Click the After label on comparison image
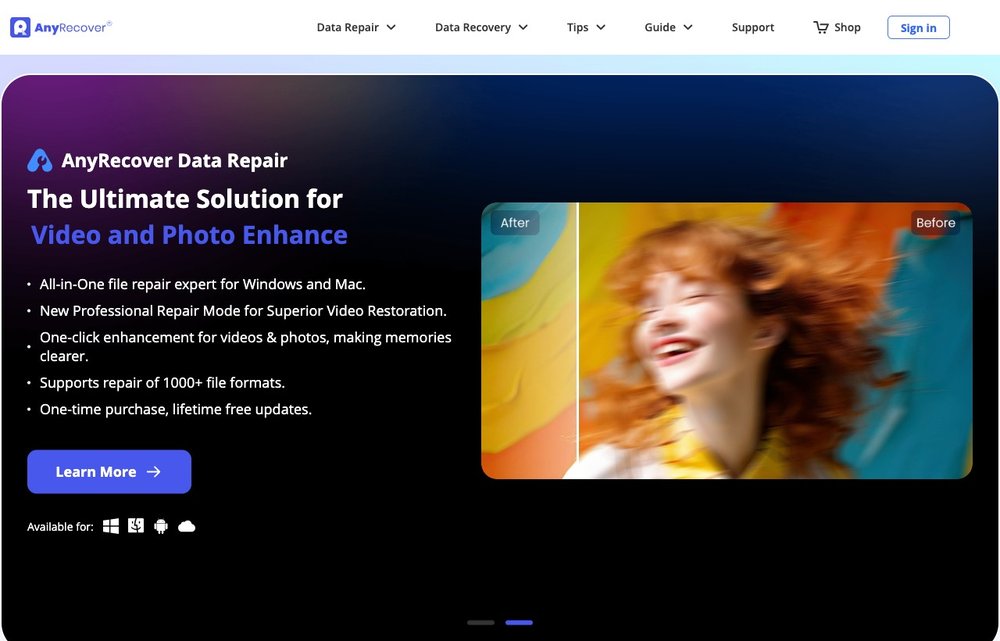Viewport: 1000px width, 641px height. coord(515,223)
